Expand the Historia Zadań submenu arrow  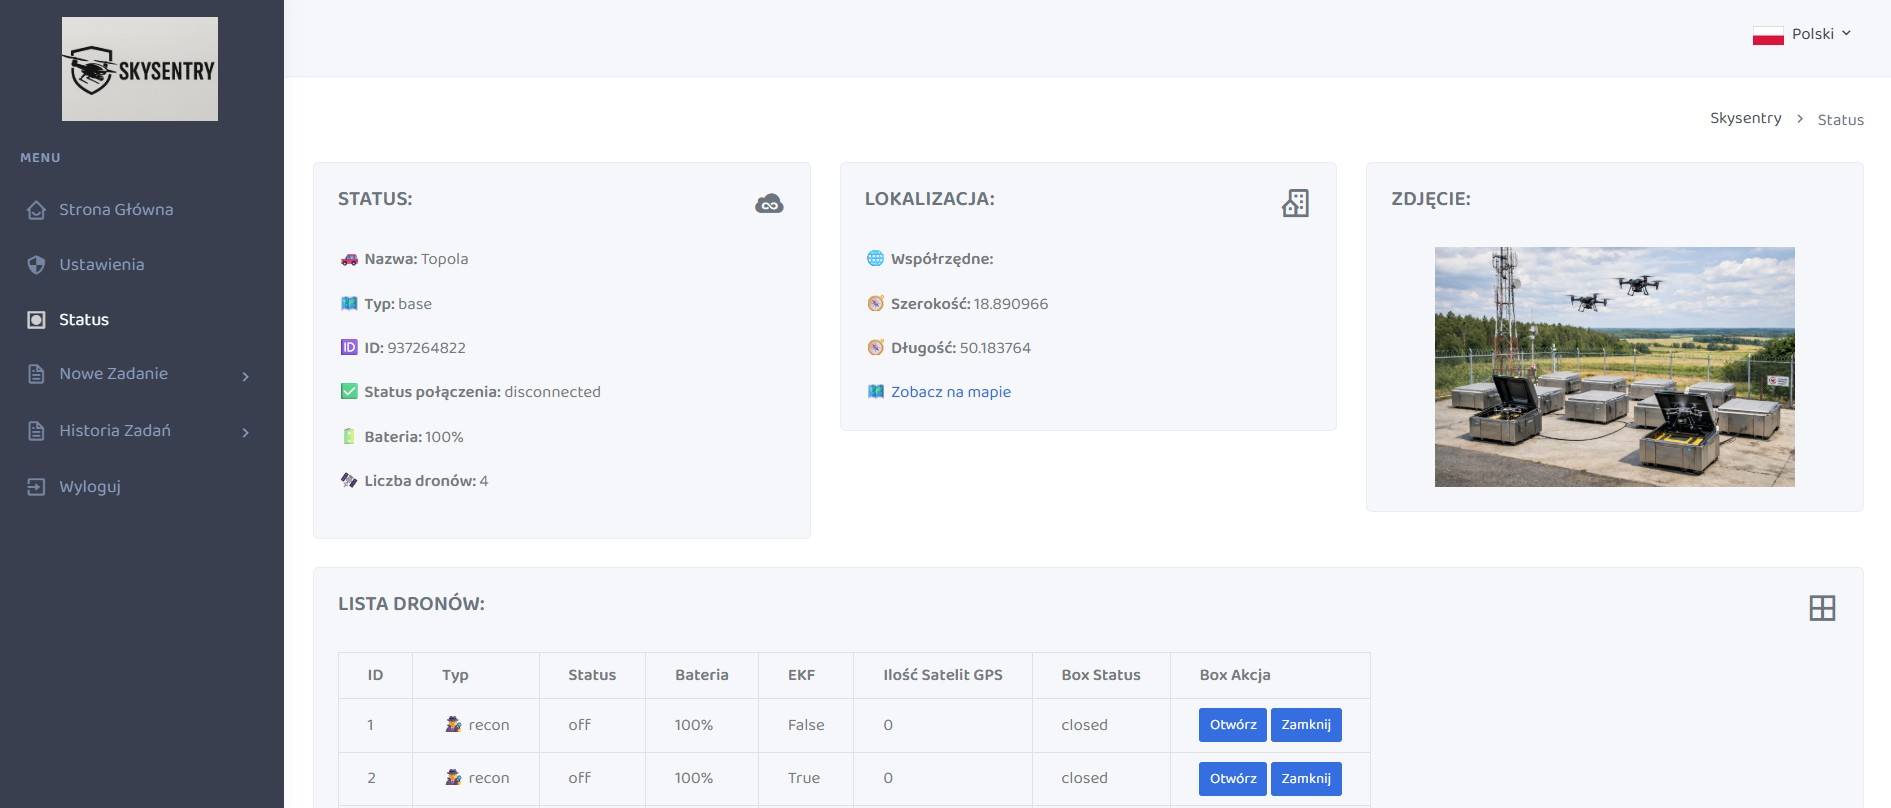[245, 432]
